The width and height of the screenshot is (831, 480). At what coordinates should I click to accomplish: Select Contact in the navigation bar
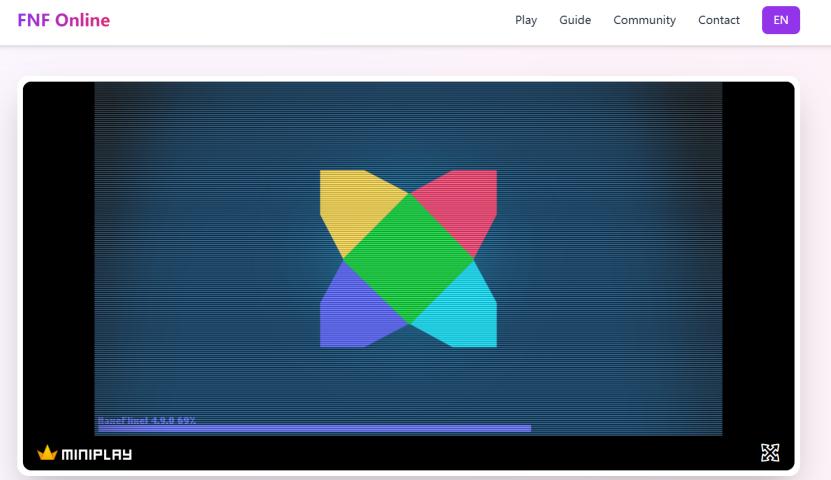point(719,20)
